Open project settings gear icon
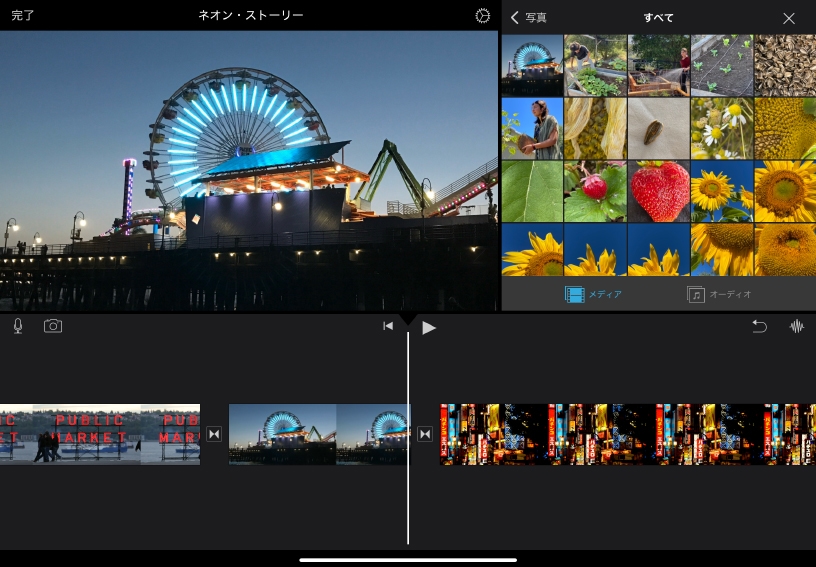The image size is (816, 567). (483, 16)
